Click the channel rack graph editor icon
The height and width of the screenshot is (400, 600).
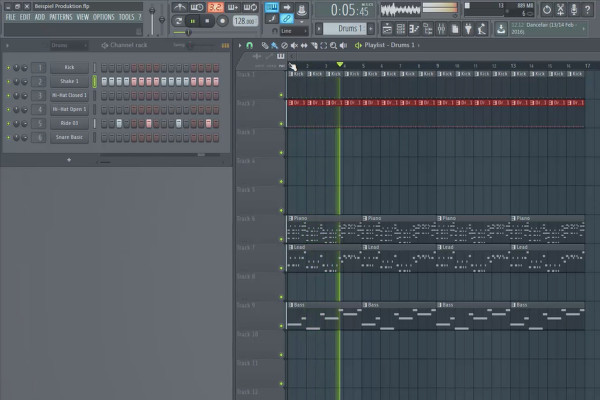225,45
